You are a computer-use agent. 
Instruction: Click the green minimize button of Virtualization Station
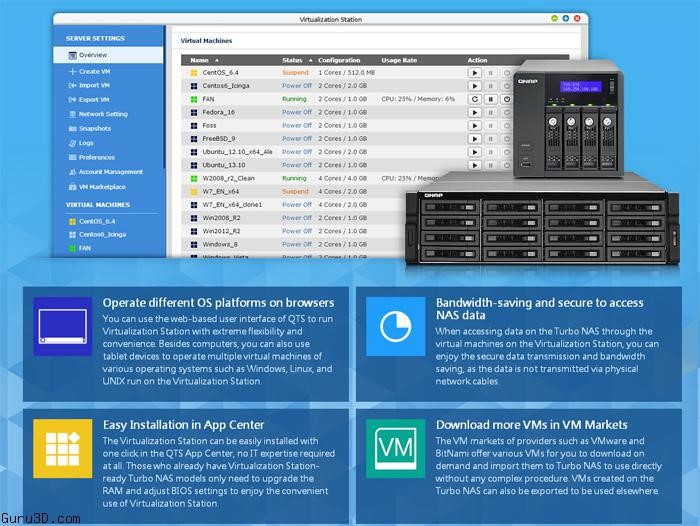point(554,18)
